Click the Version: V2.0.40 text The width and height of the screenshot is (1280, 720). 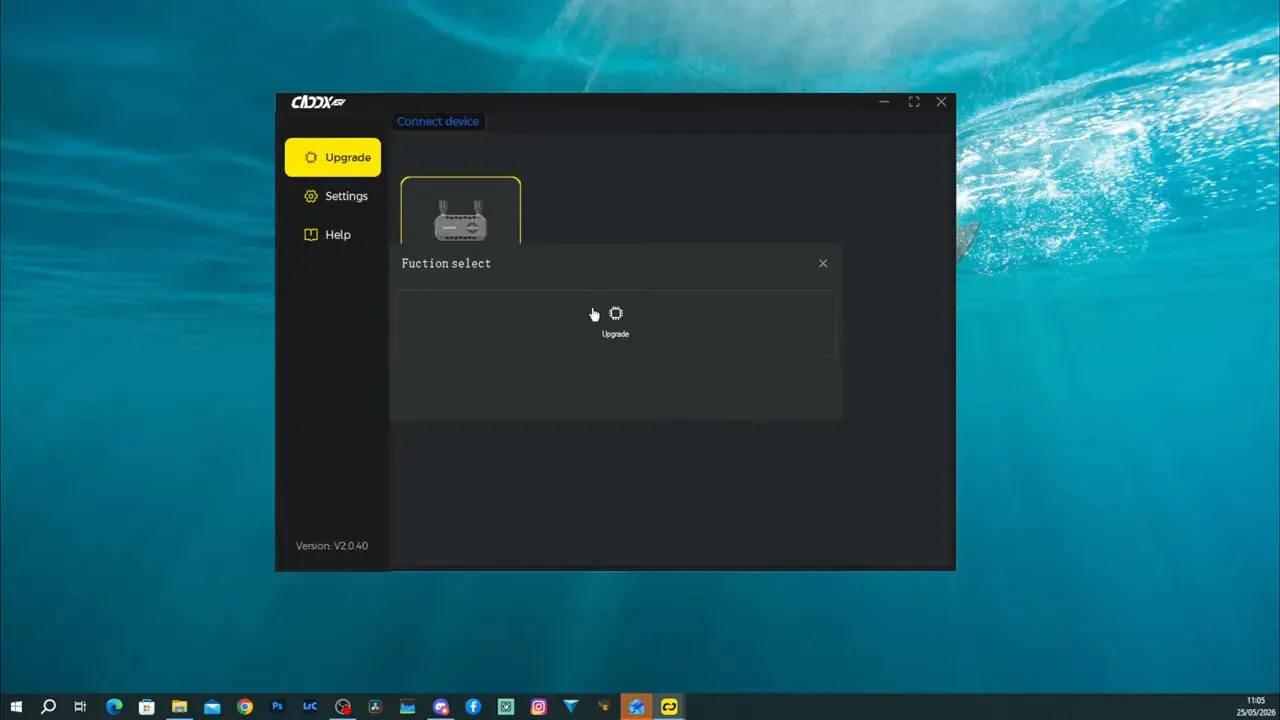click(x=332, y=546)
